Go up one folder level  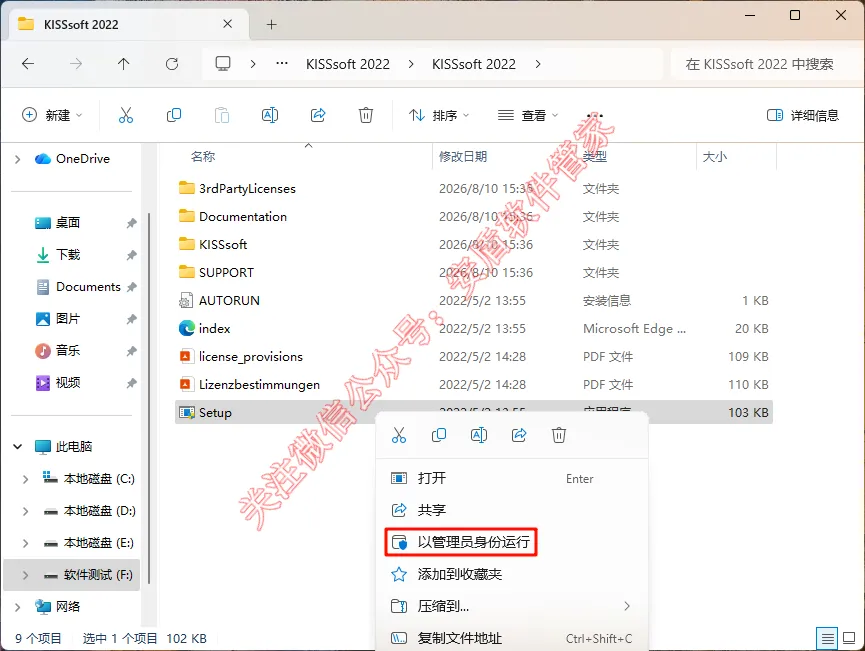(124, 64)
